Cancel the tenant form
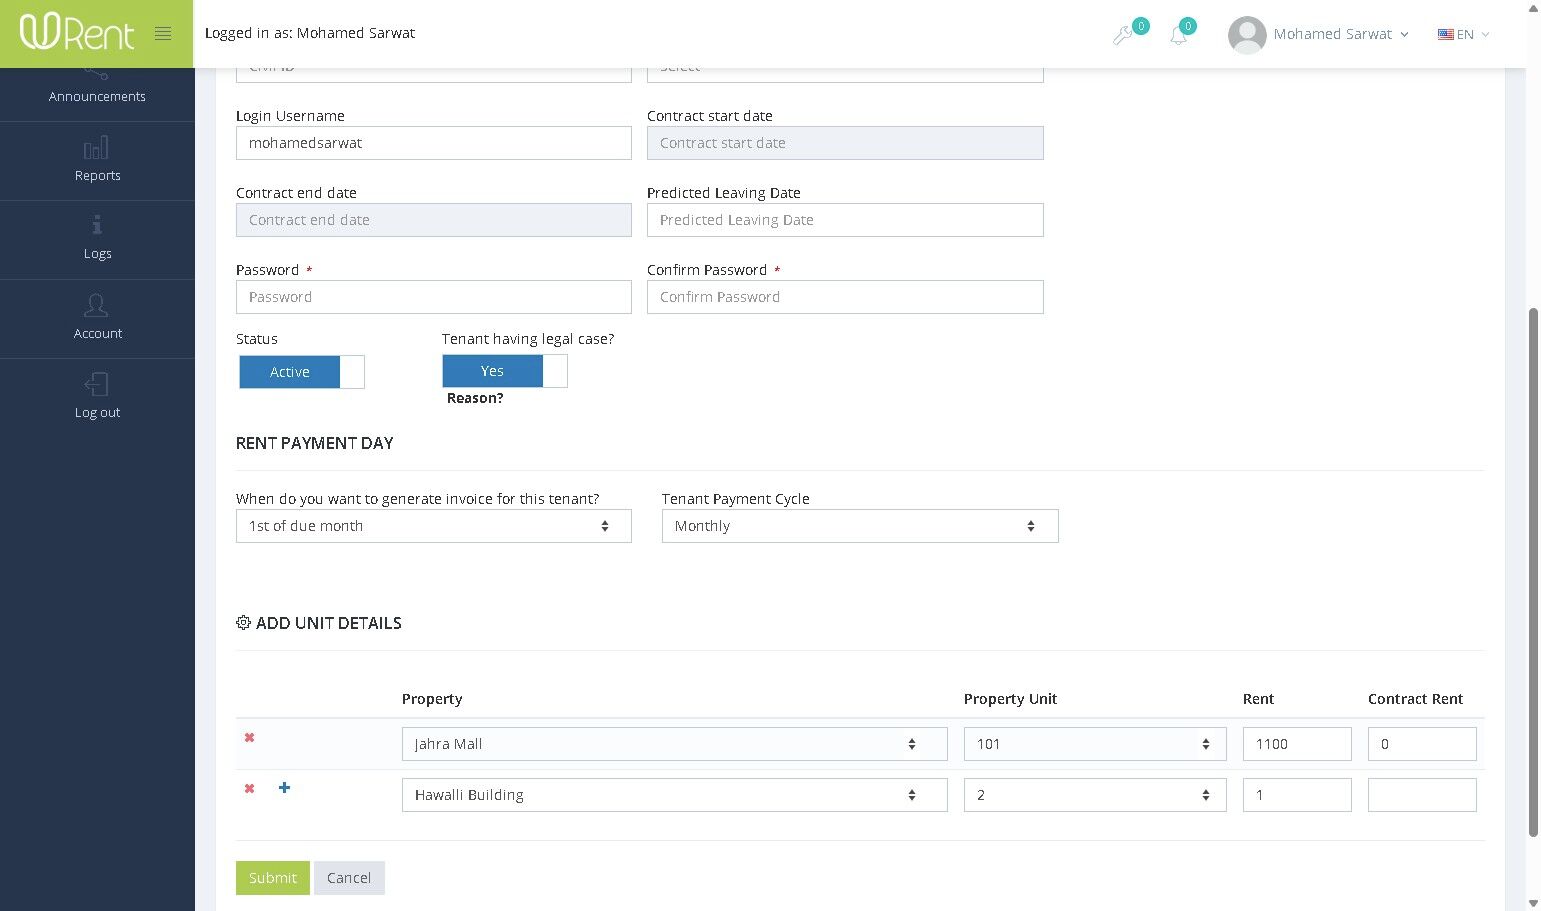This screenshot has width=1541, height=911. coord(349,878)
